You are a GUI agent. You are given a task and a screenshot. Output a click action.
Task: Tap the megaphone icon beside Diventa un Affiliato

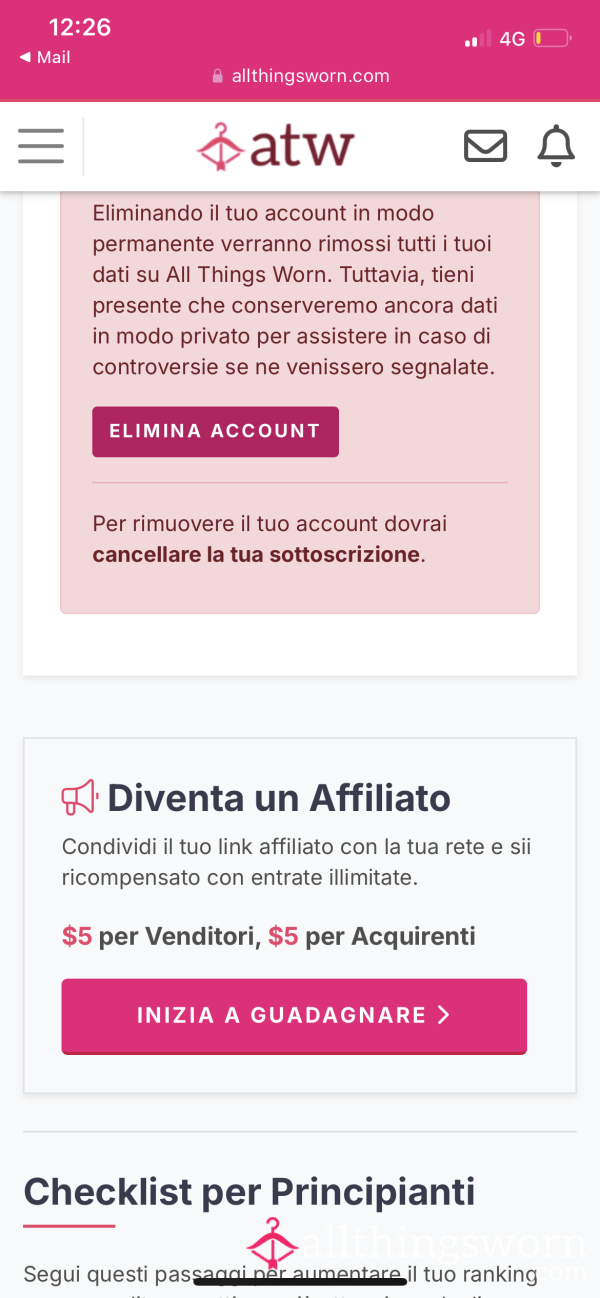(79, 797)
